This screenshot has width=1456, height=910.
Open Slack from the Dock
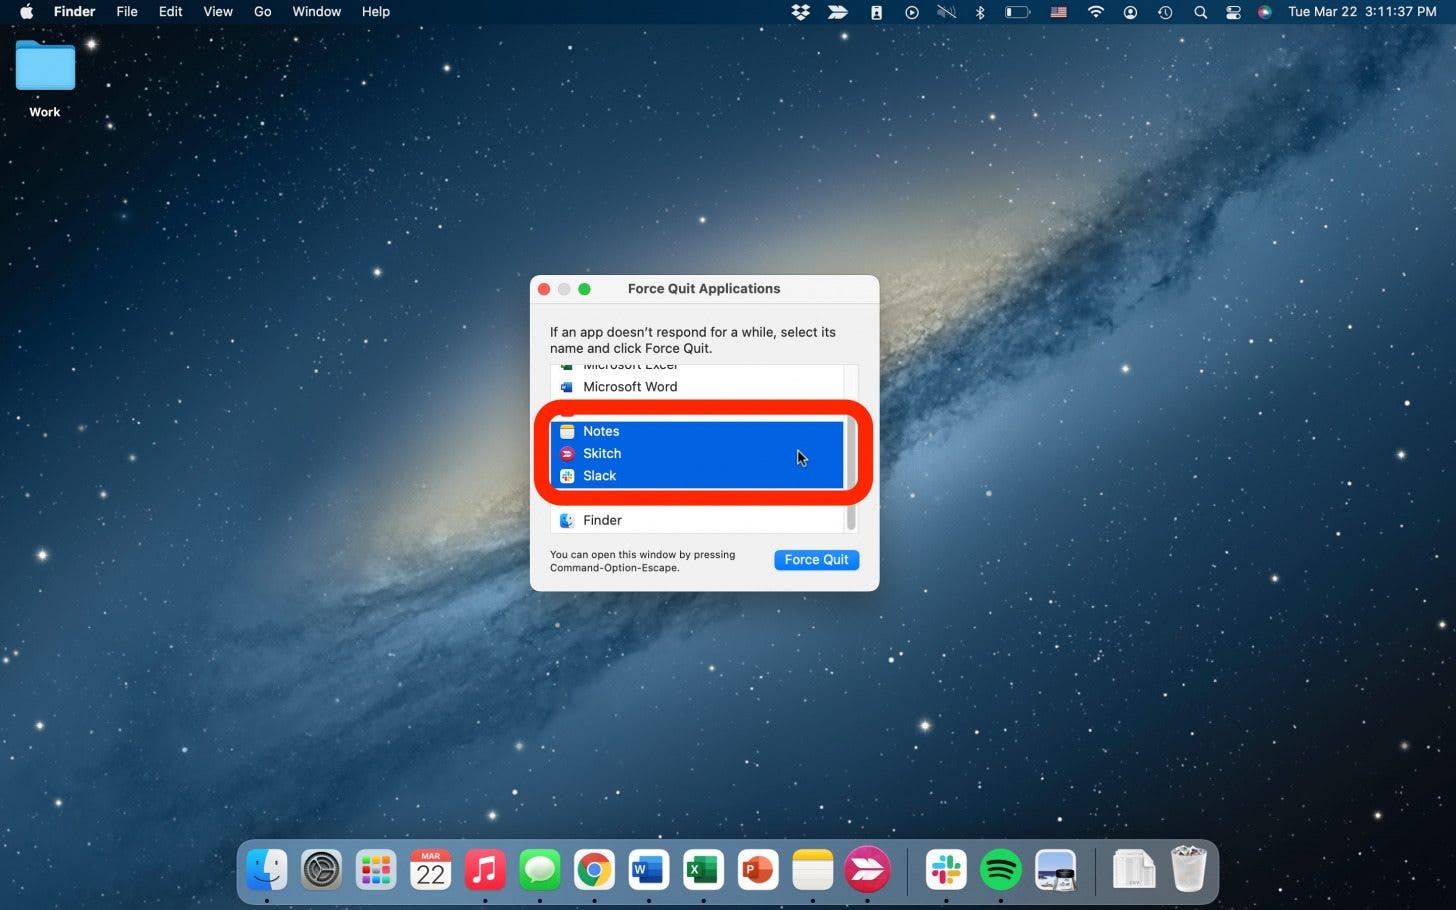point(946,870)
